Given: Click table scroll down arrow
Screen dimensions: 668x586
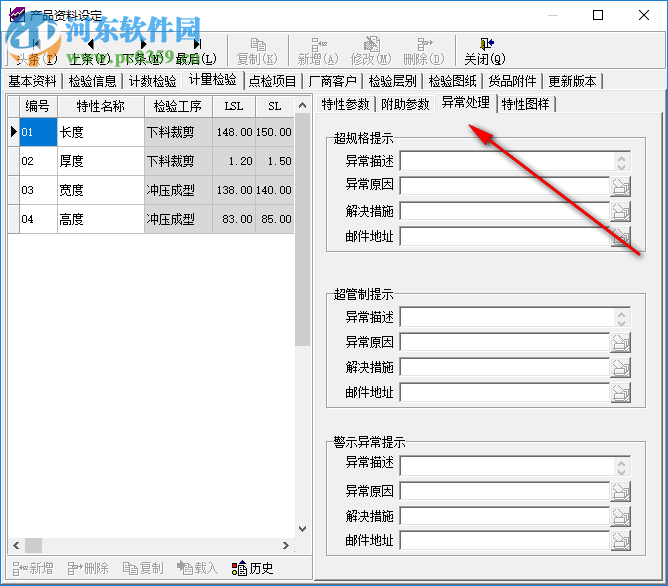Looking at the screenshot, I should pos(302,529).
